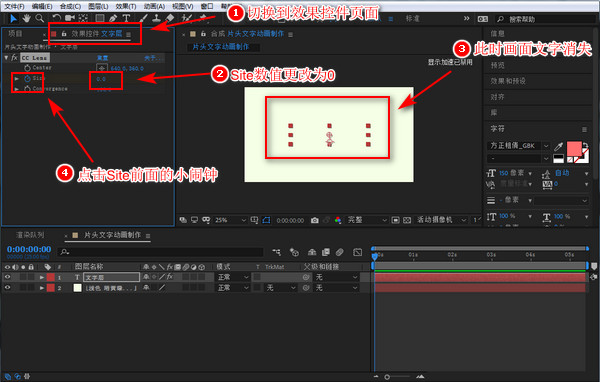The width and height of the screenshot is (600, 382).
Task: Open the 对齐 panel
Action: click(x=497, y=97)
